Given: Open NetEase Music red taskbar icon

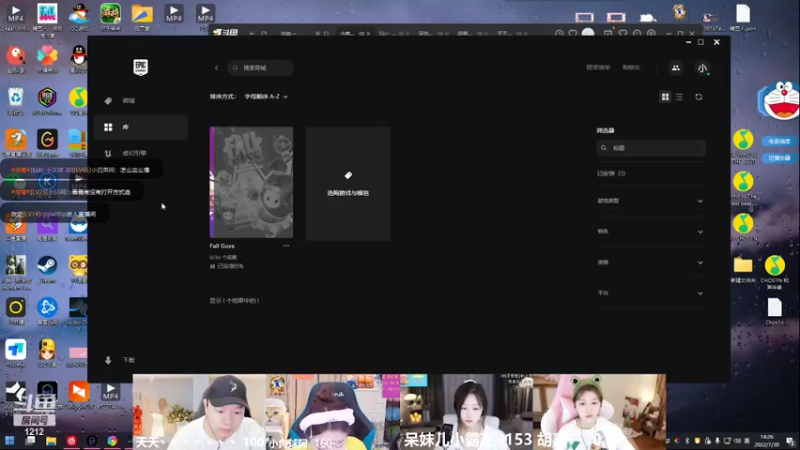Looking at the screenshot, I should [71, 441].
